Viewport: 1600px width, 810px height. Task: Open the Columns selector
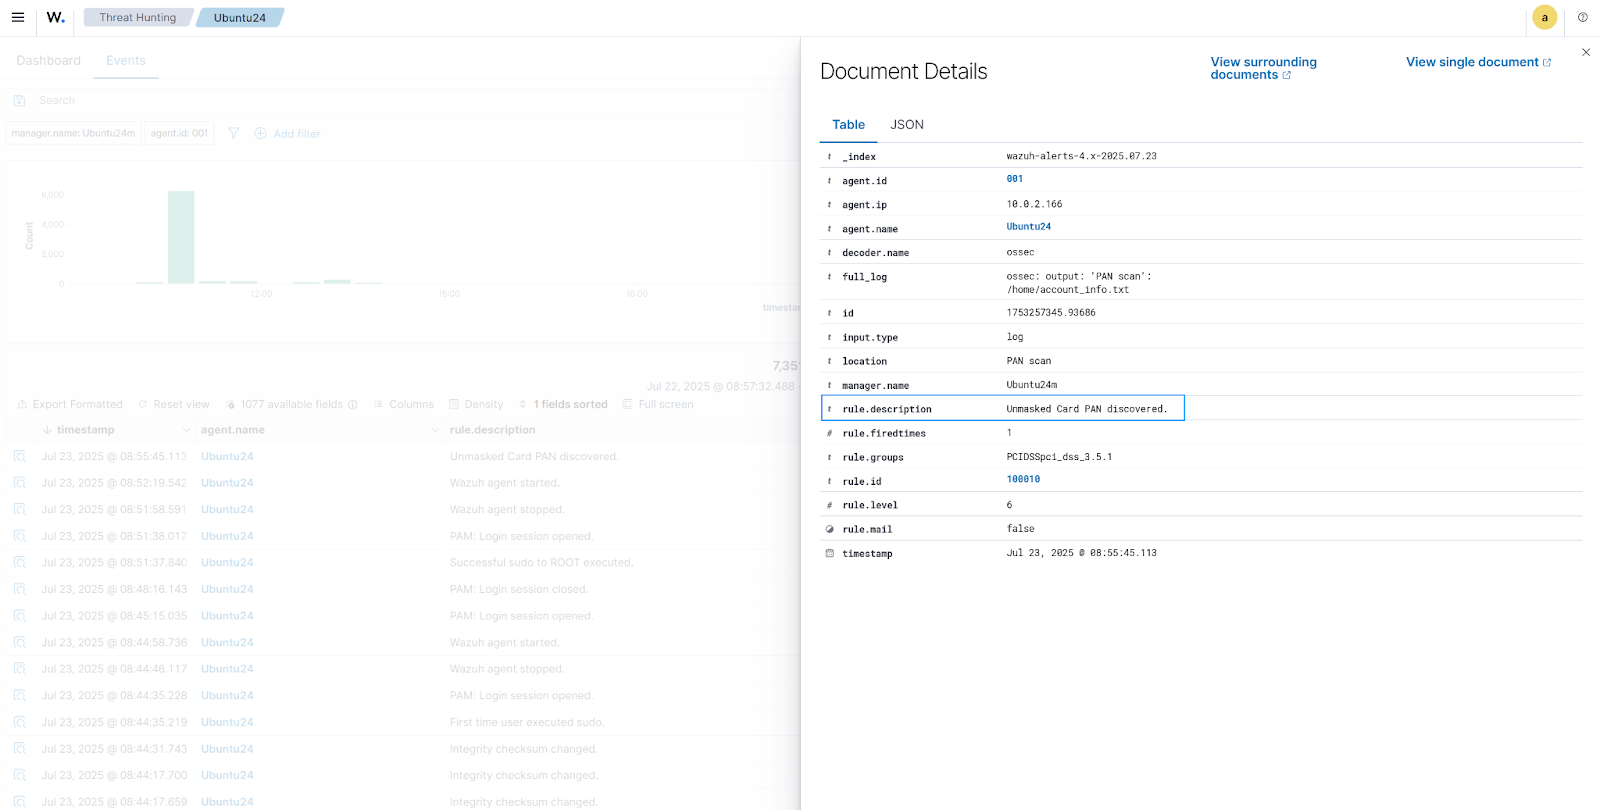tap(404, 404)
